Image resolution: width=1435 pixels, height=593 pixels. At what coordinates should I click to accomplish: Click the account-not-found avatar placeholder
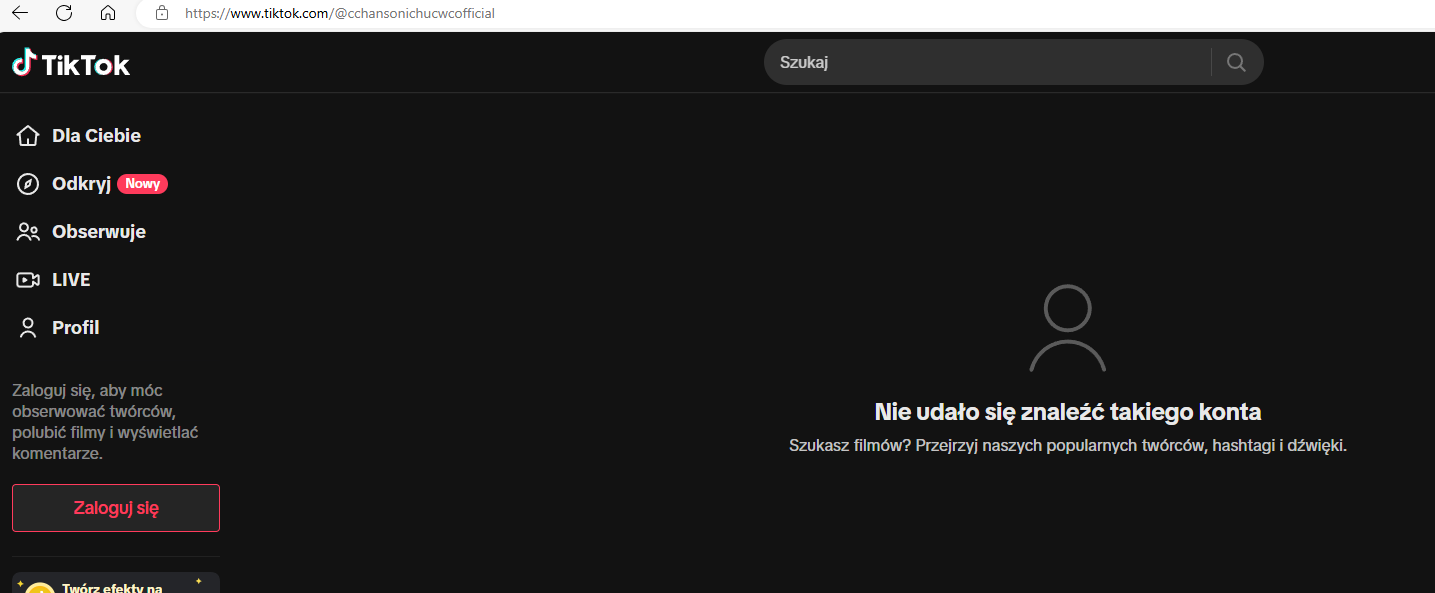point(1068,328)
